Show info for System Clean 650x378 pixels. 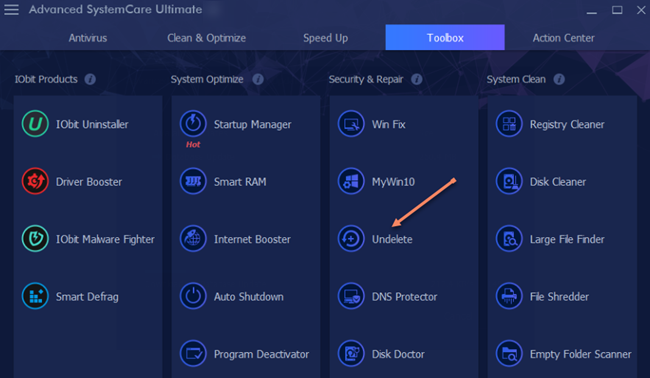[559, 79]
